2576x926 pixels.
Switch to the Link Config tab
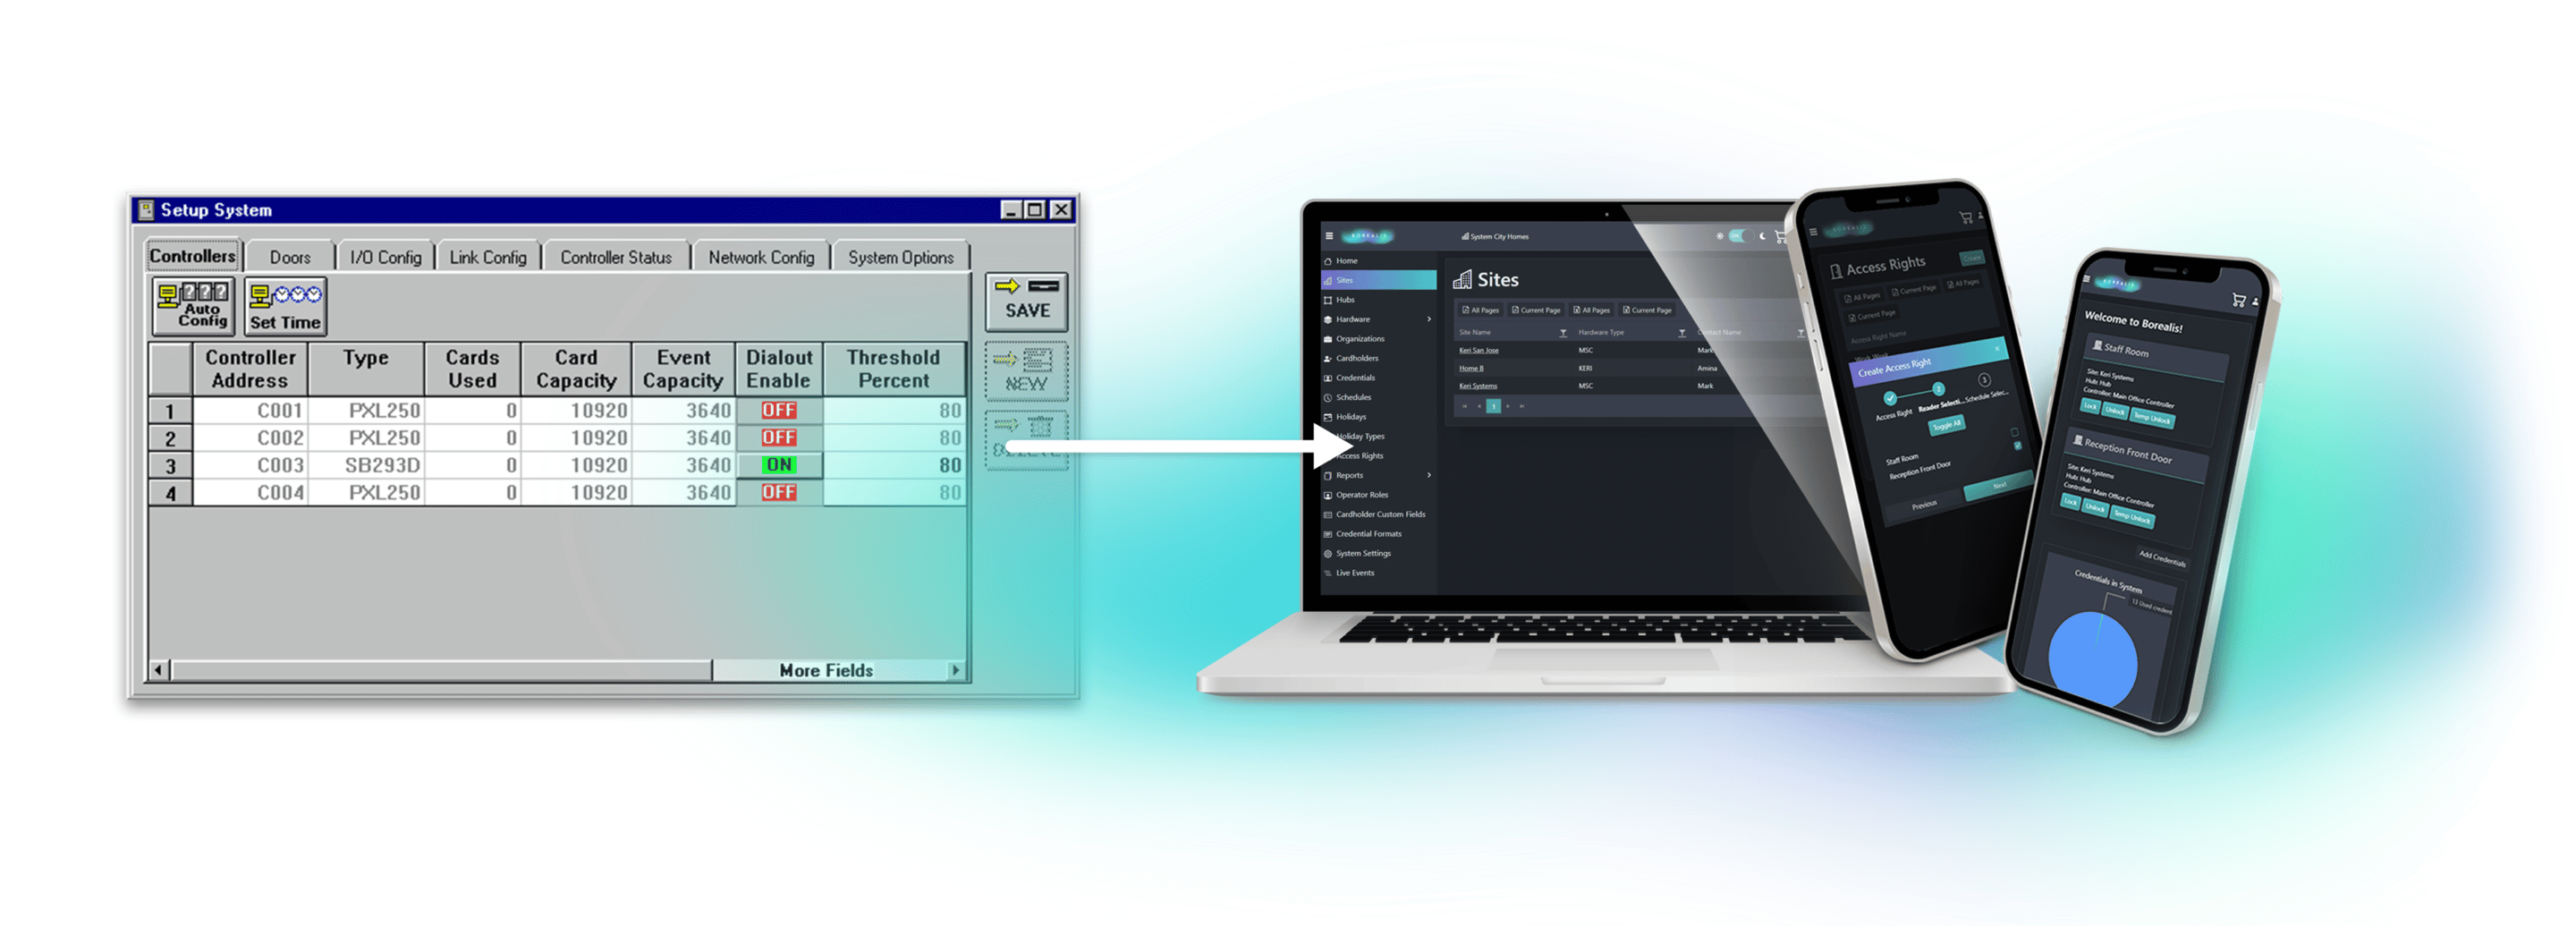pos(488,257)
